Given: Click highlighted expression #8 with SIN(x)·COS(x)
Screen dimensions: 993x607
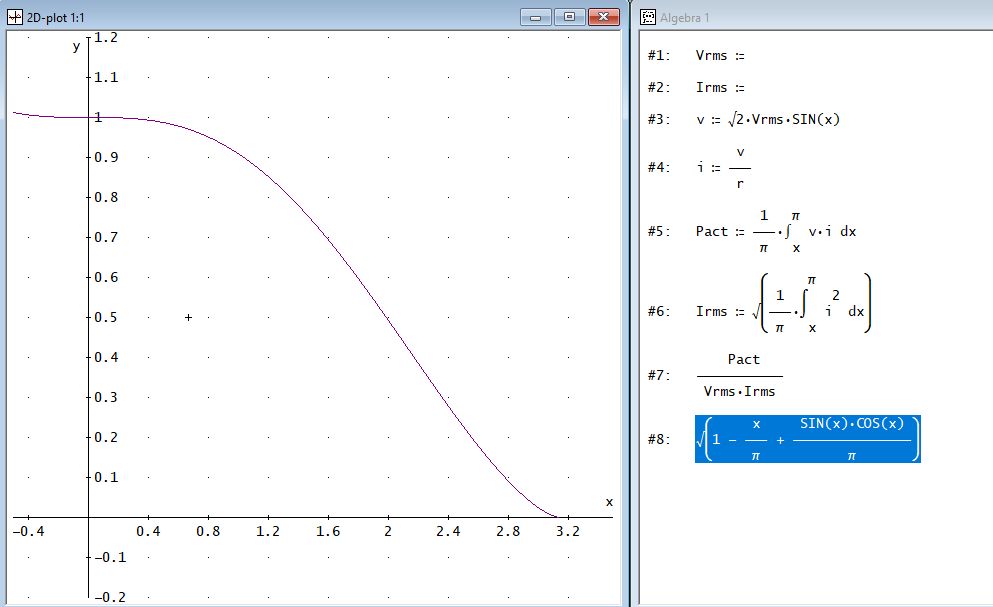Looking at the screenshot, I should point(807,439).
